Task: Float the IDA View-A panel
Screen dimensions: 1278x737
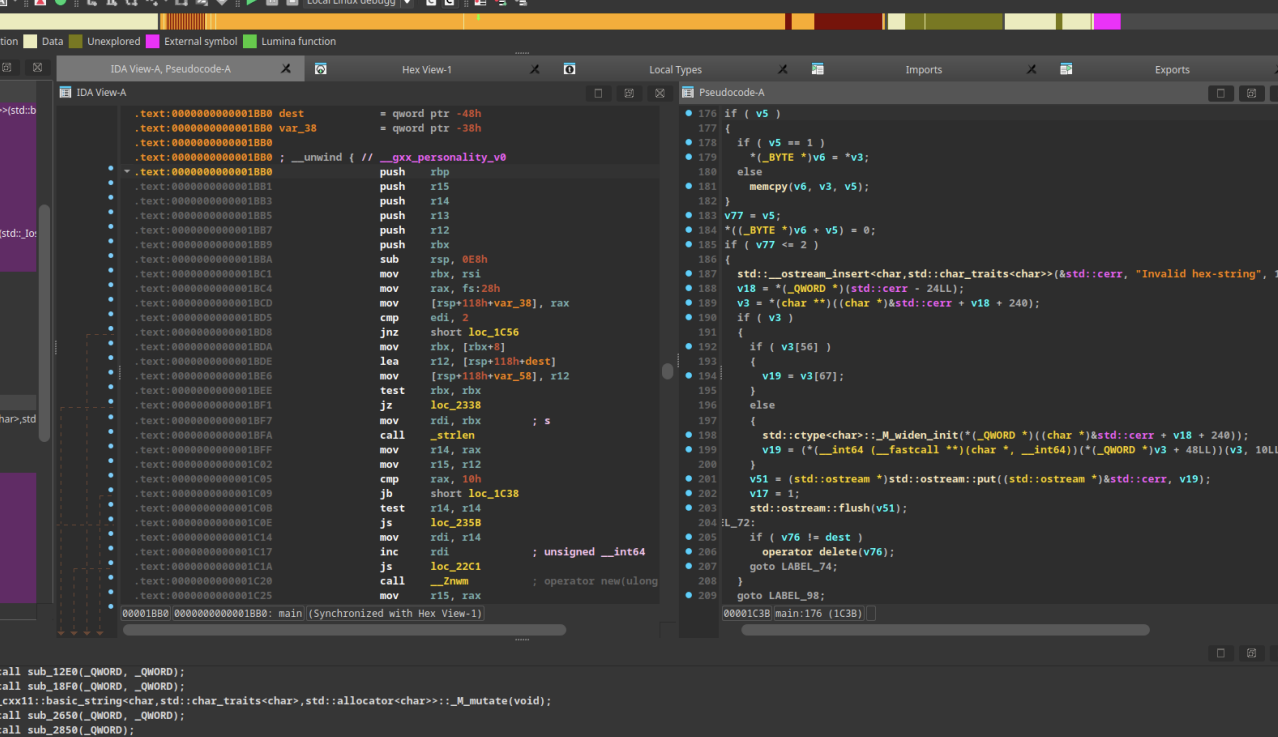Action: 629,93
